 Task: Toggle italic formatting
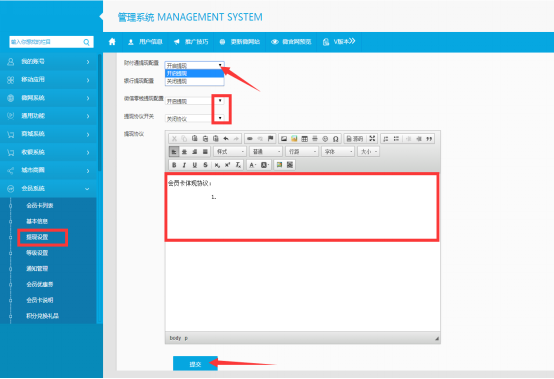[184, 165]
